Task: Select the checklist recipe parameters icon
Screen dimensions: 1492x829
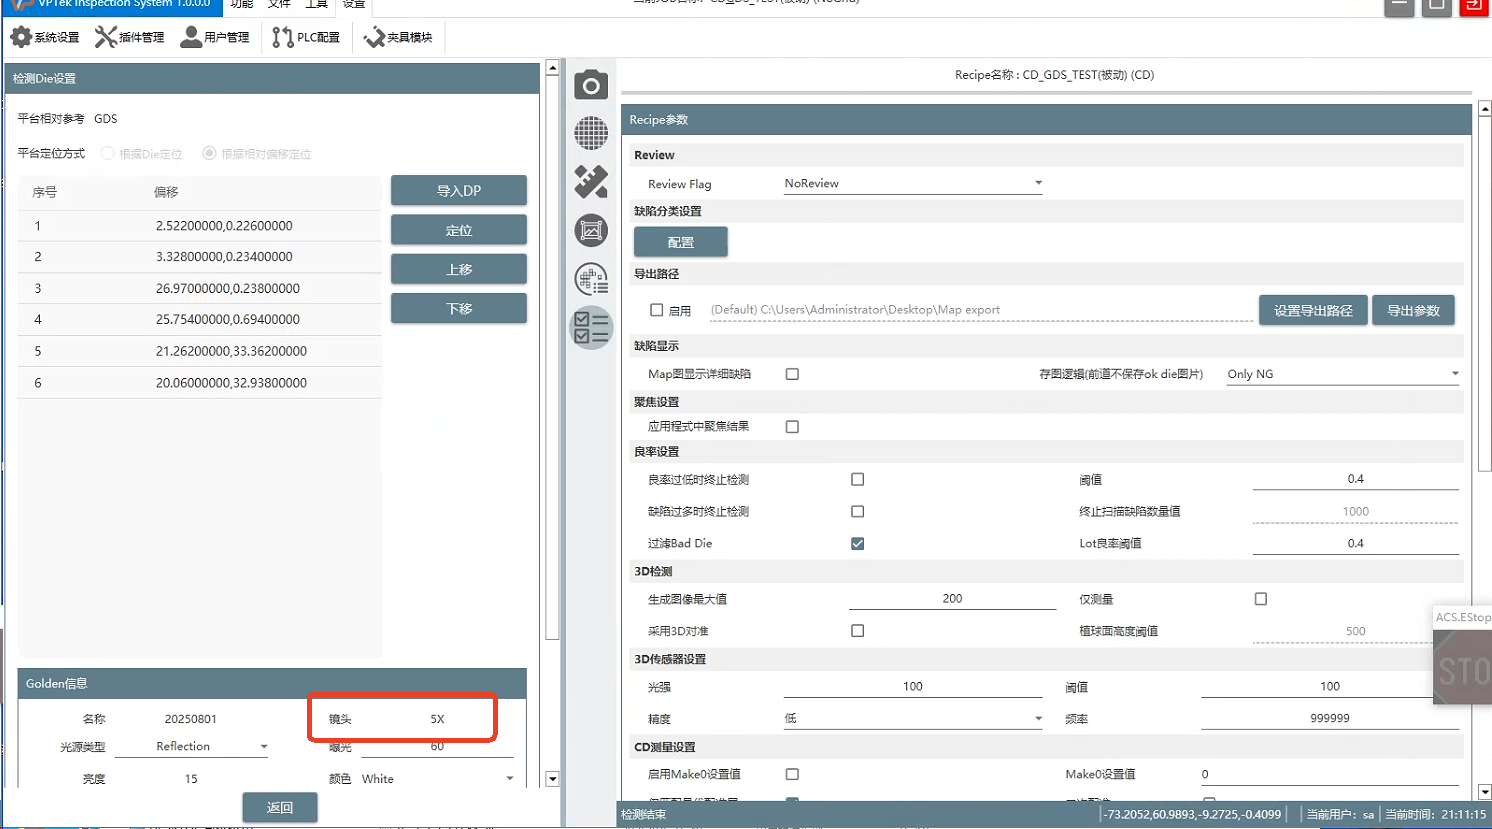Action: pos(591,327)
